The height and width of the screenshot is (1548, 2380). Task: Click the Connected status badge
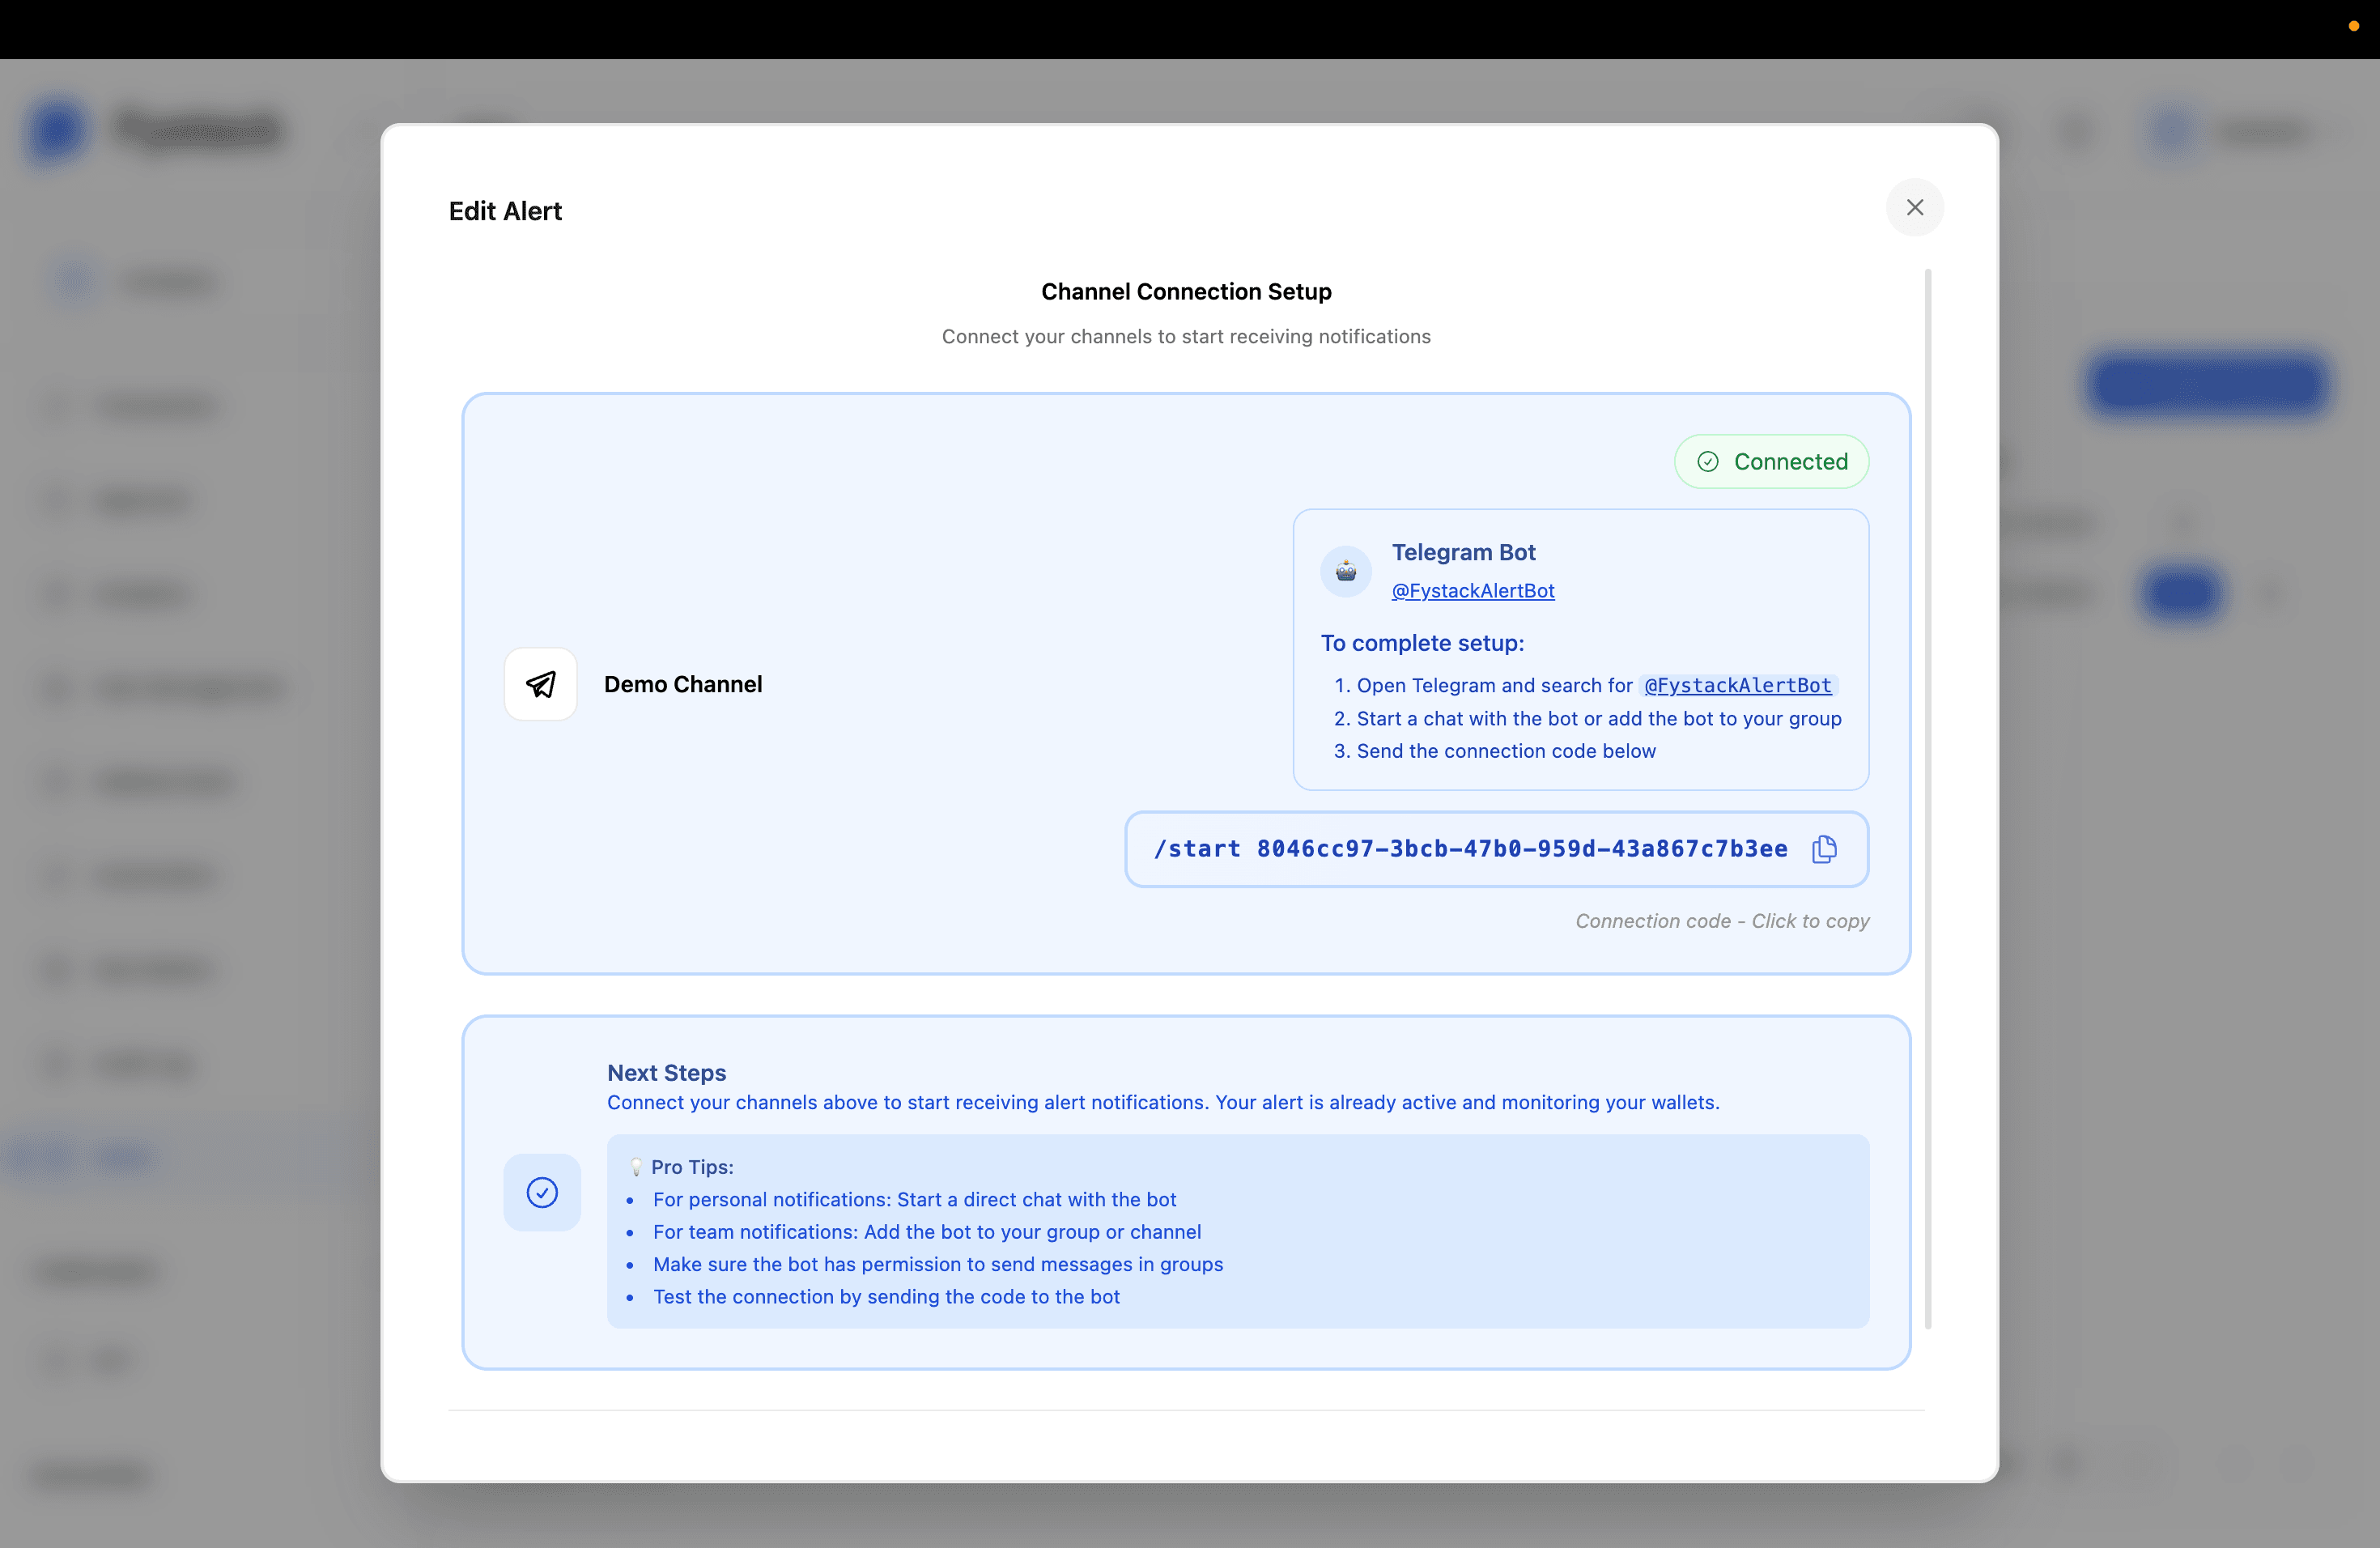click(x=1770, y=461)
